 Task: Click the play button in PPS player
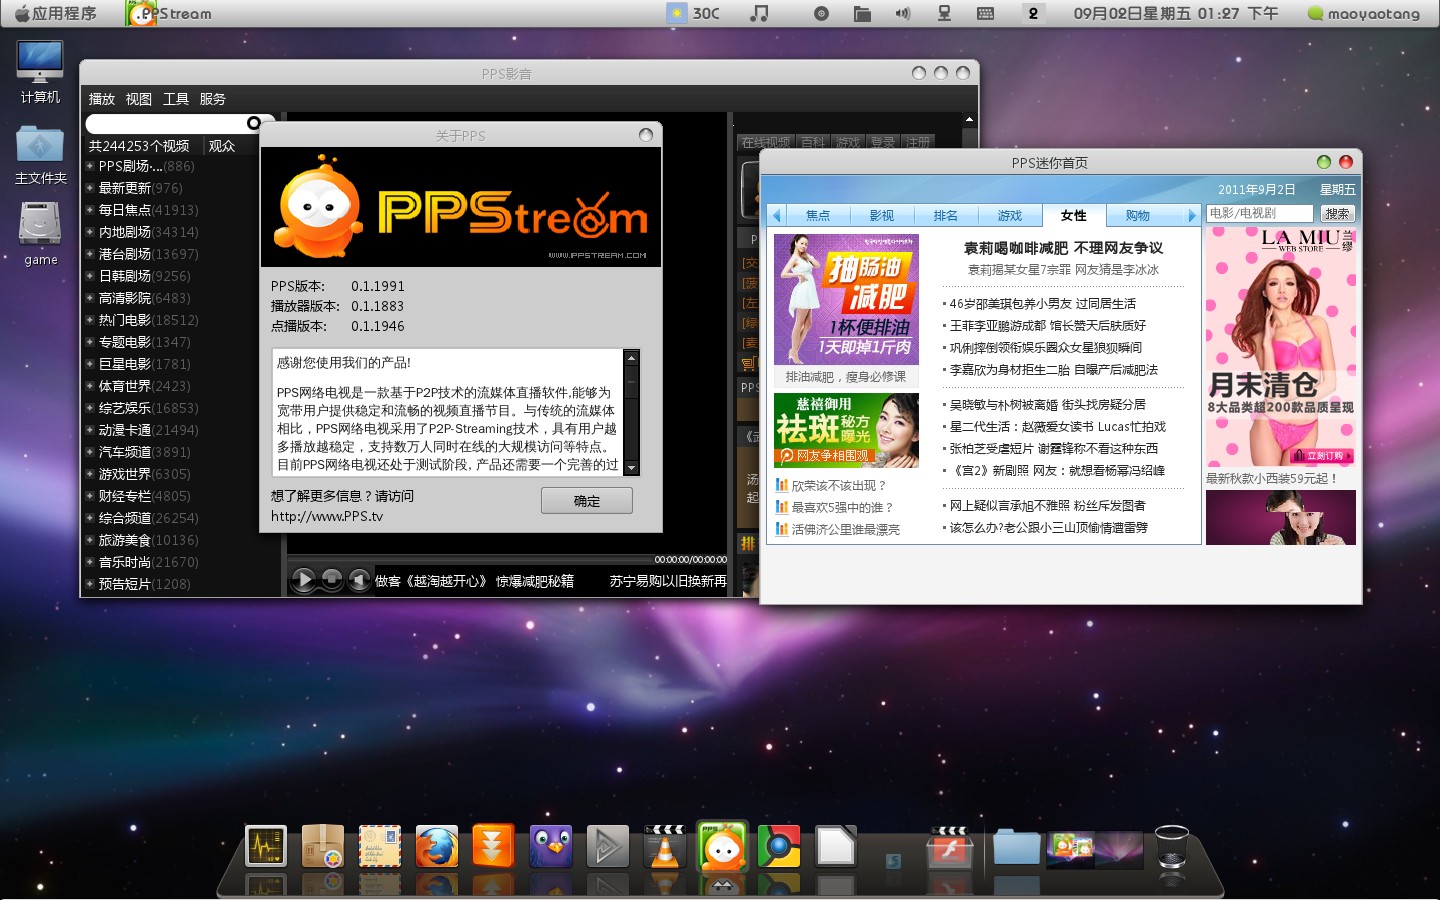point(304,579)
